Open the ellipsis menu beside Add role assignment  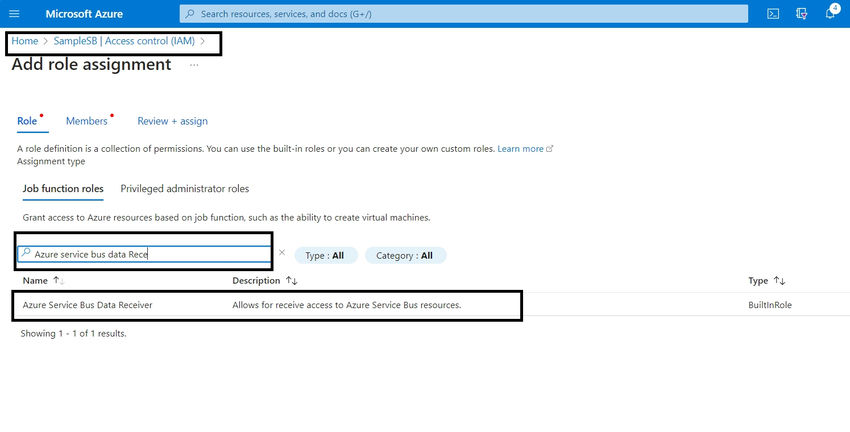click(194, 65)
